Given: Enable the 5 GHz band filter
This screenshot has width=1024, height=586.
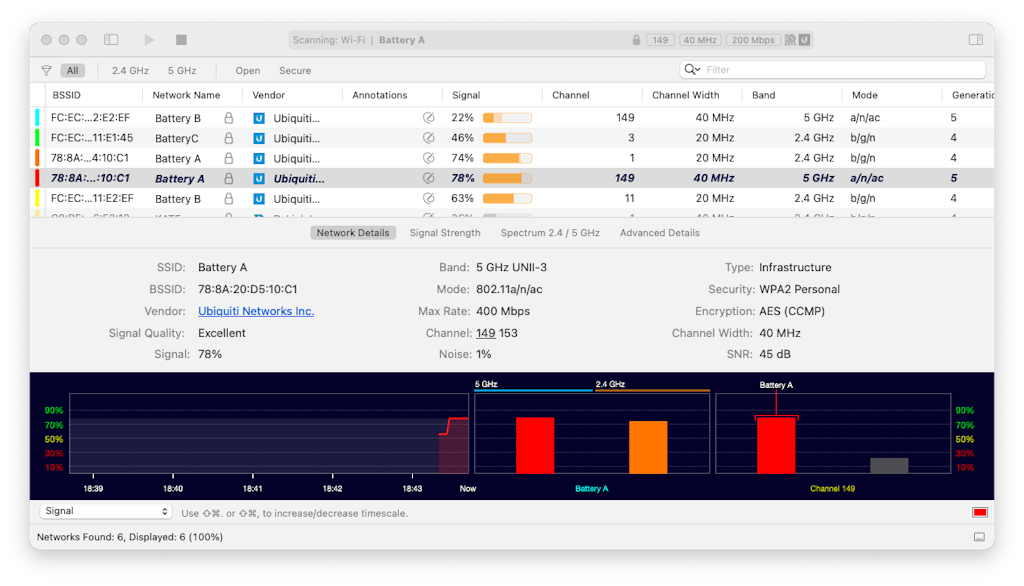Looking at the screenshot, I should 182,71.
